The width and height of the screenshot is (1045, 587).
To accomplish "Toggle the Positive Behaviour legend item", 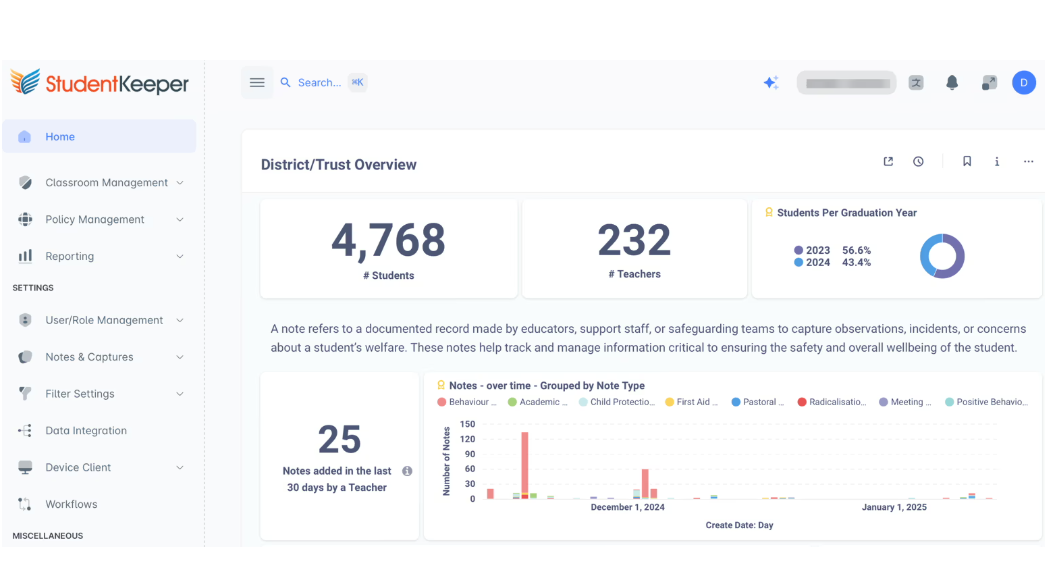I will point(986,402).
